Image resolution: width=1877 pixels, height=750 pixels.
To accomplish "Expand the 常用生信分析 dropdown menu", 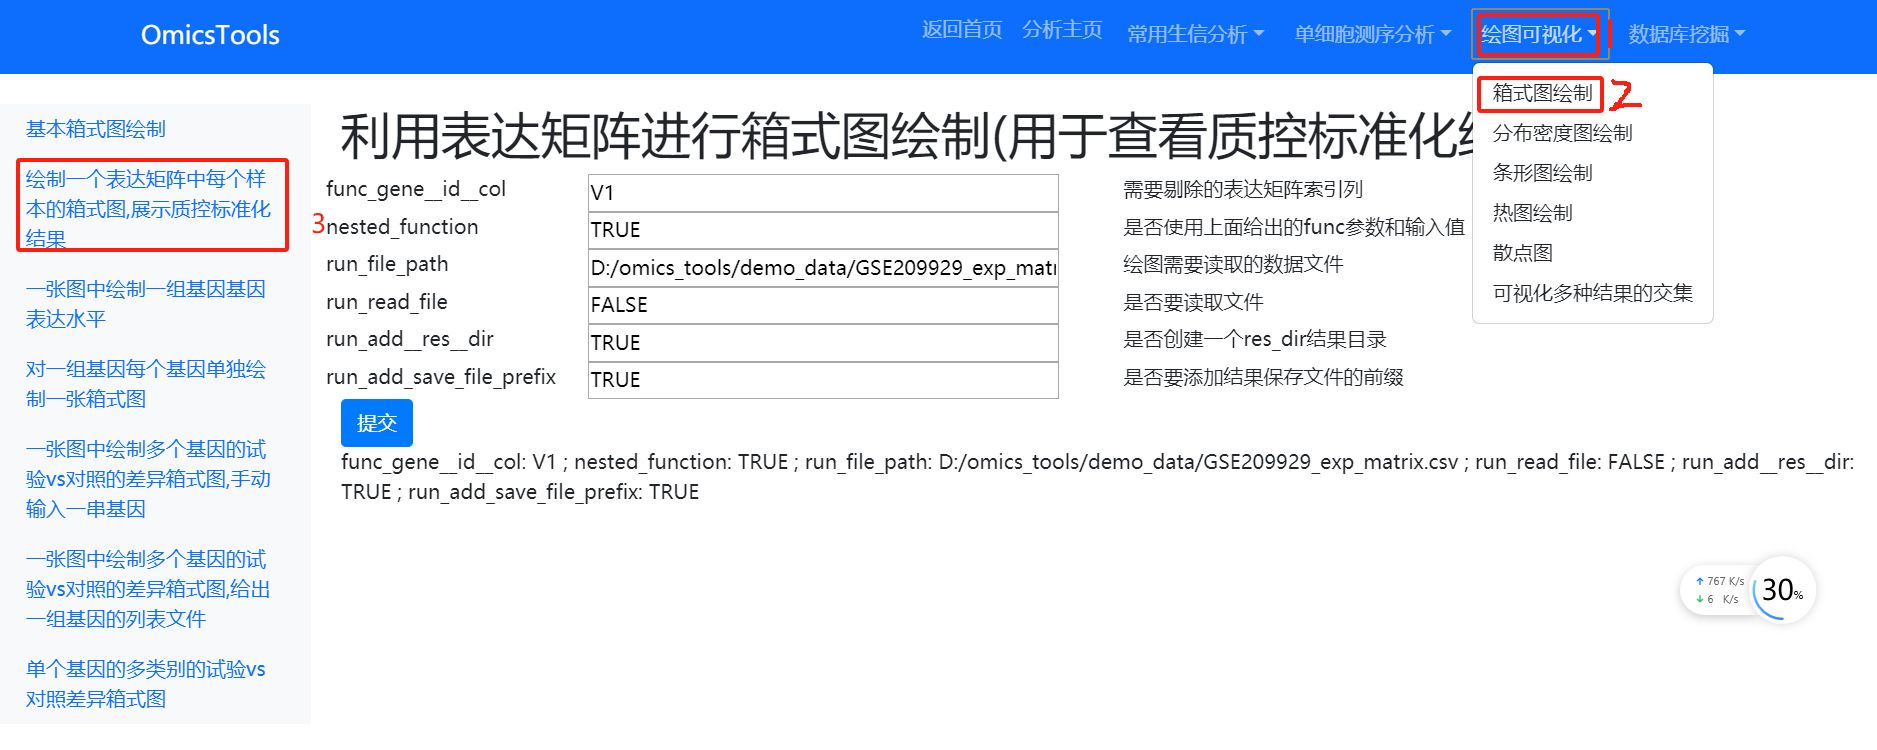I will (1196, 35).
